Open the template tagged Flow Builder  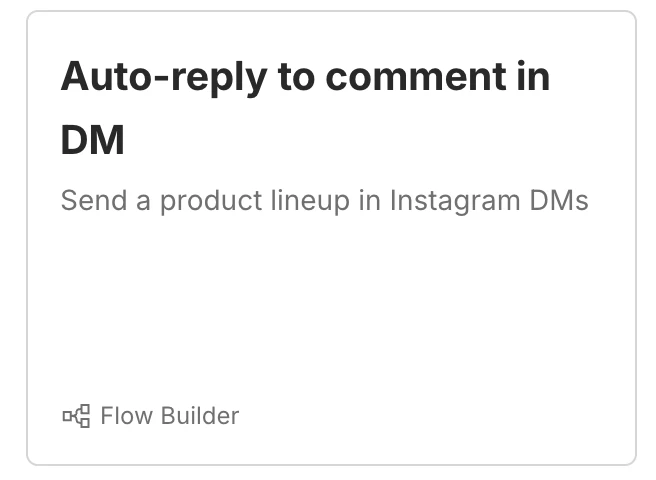(x=331, y=238)
